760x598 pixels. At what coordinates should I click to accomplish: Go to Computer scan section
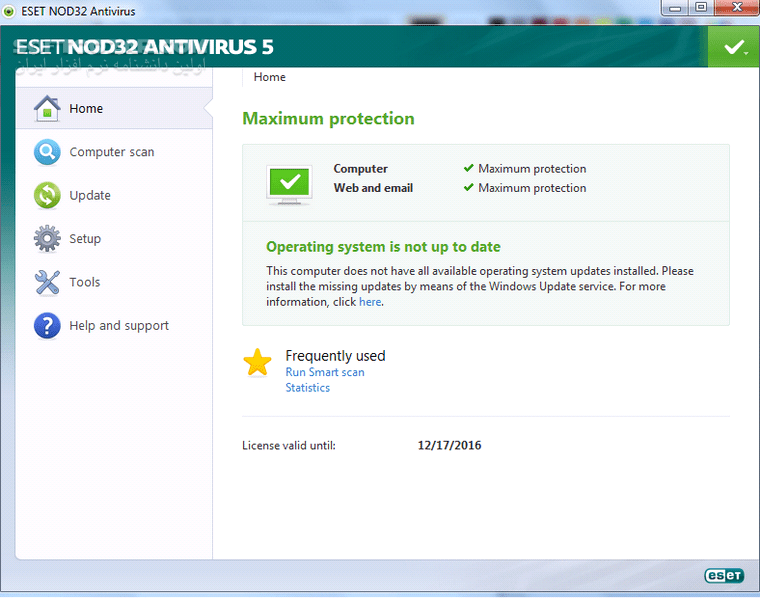pos(111,152)
